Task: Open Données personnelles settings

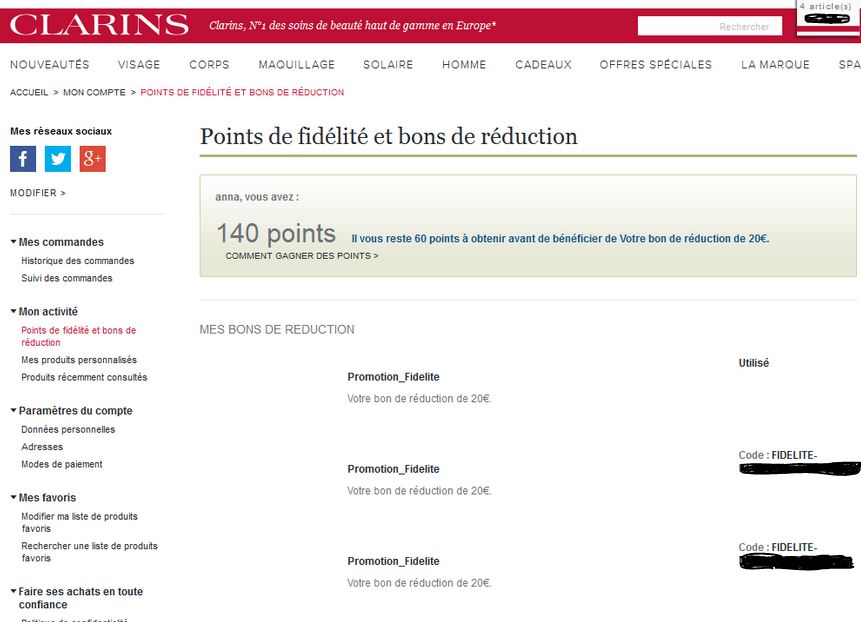Action: pyautogui.click(x=68, y=430)
